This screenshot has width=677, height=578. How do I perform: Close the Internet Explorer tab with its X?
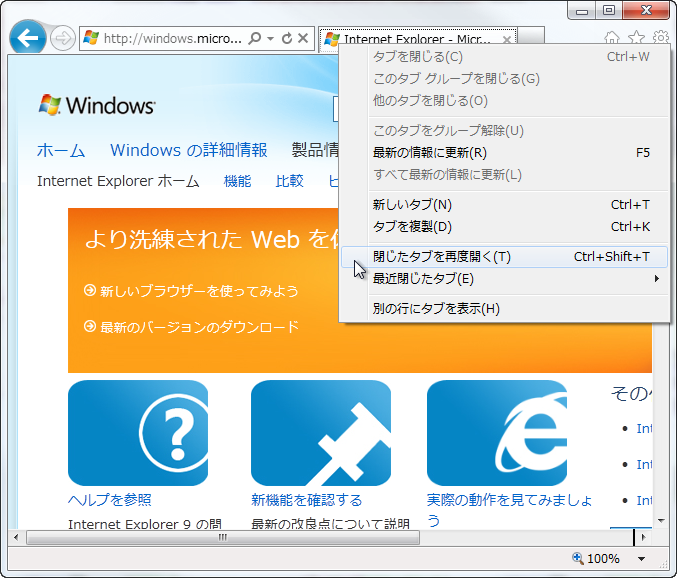tap(507, 39)
